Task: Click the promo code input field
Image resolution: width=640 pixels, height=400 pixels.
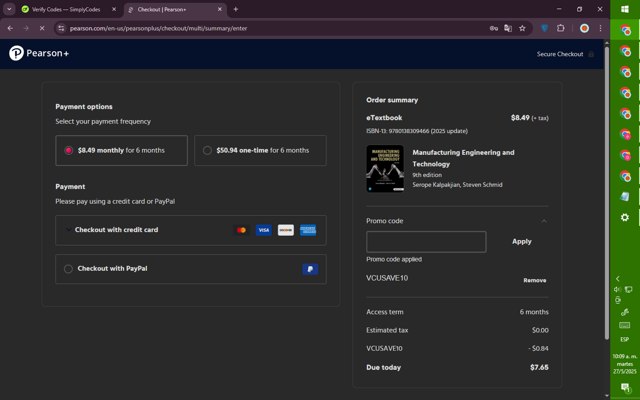Action: coord(426,241)
